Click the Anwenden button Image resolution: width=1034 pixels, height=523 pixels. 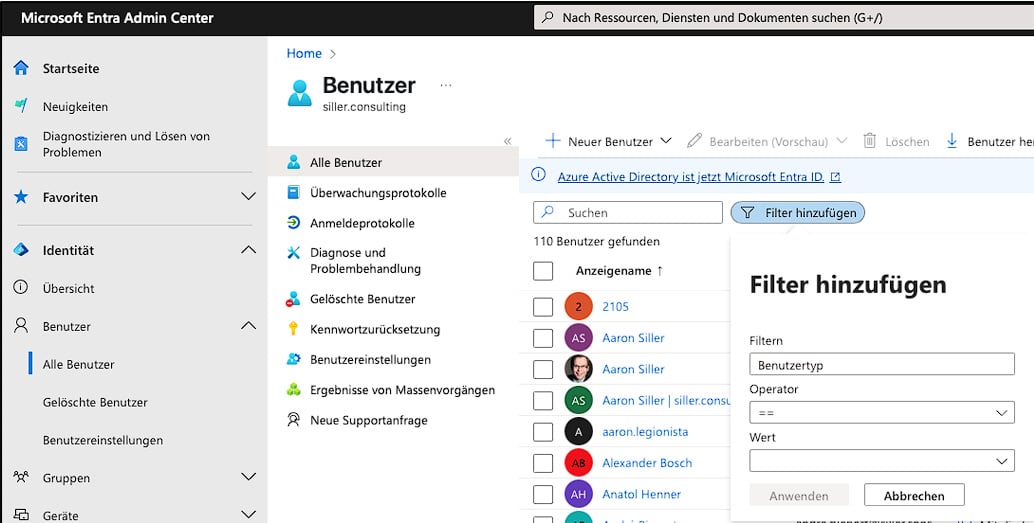tap(799, 495)
